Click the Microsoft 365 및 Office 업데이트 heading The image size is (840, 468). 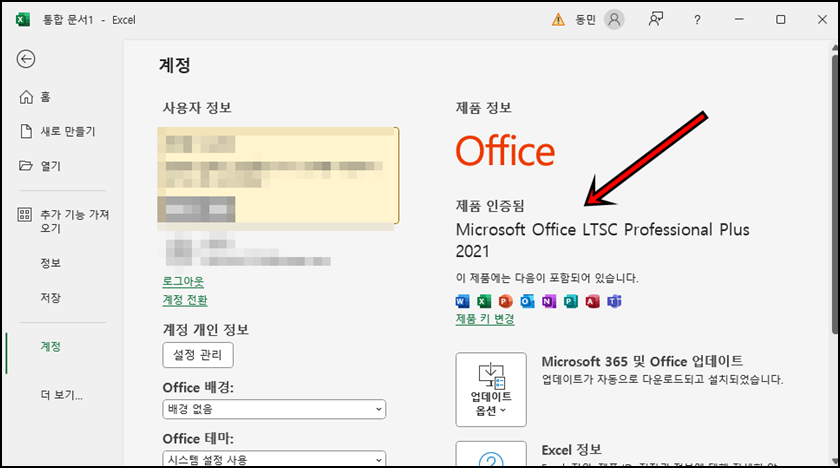pos(642,361)
